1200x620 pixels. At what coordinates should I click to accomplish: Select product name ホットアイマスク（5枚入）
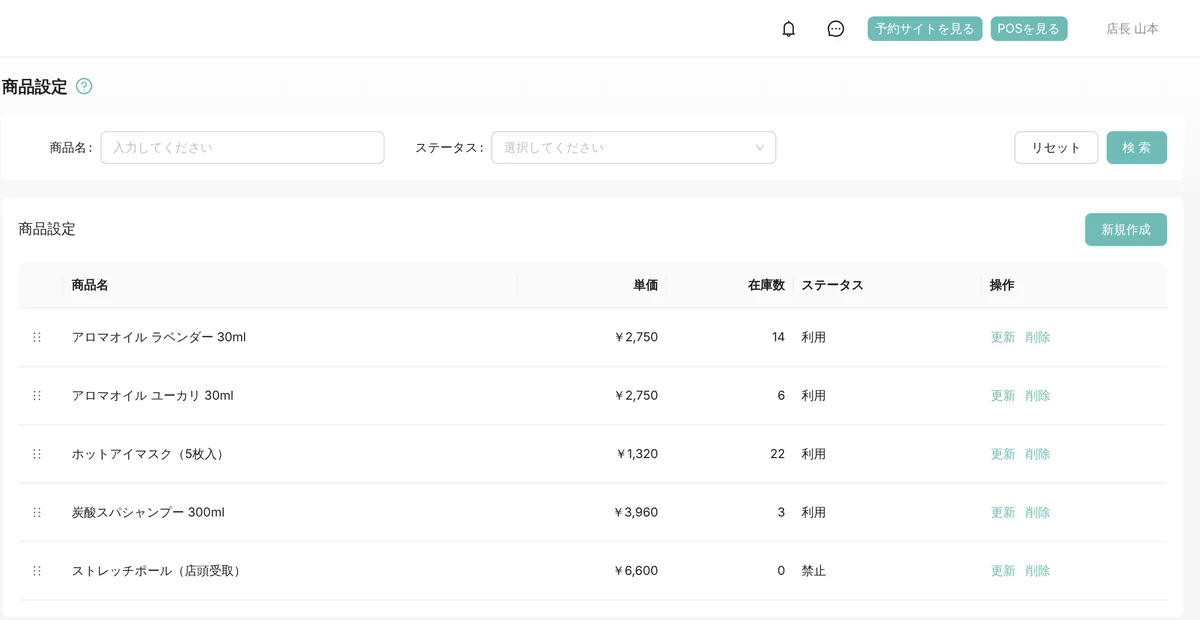click(x=151, y=454)
